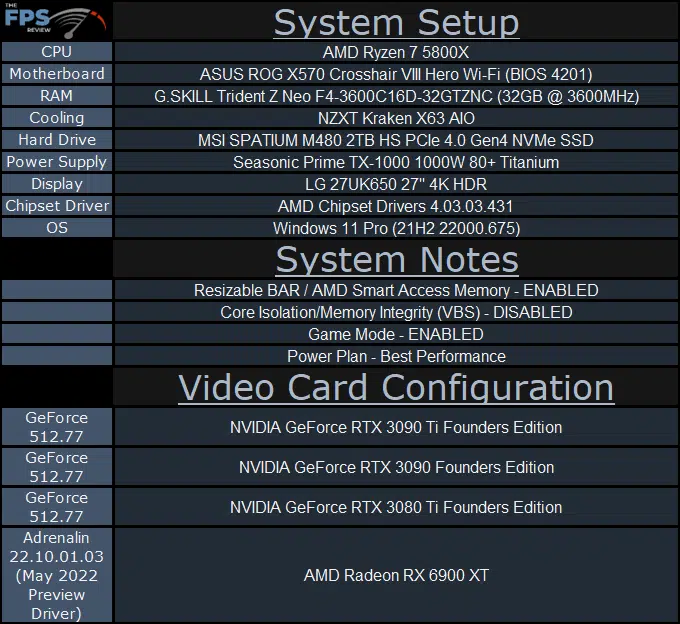The height and width of the screenshot is (624, 680).
Task: Select the Windows 11 Pro OS cell
Action: click(396, 228)
